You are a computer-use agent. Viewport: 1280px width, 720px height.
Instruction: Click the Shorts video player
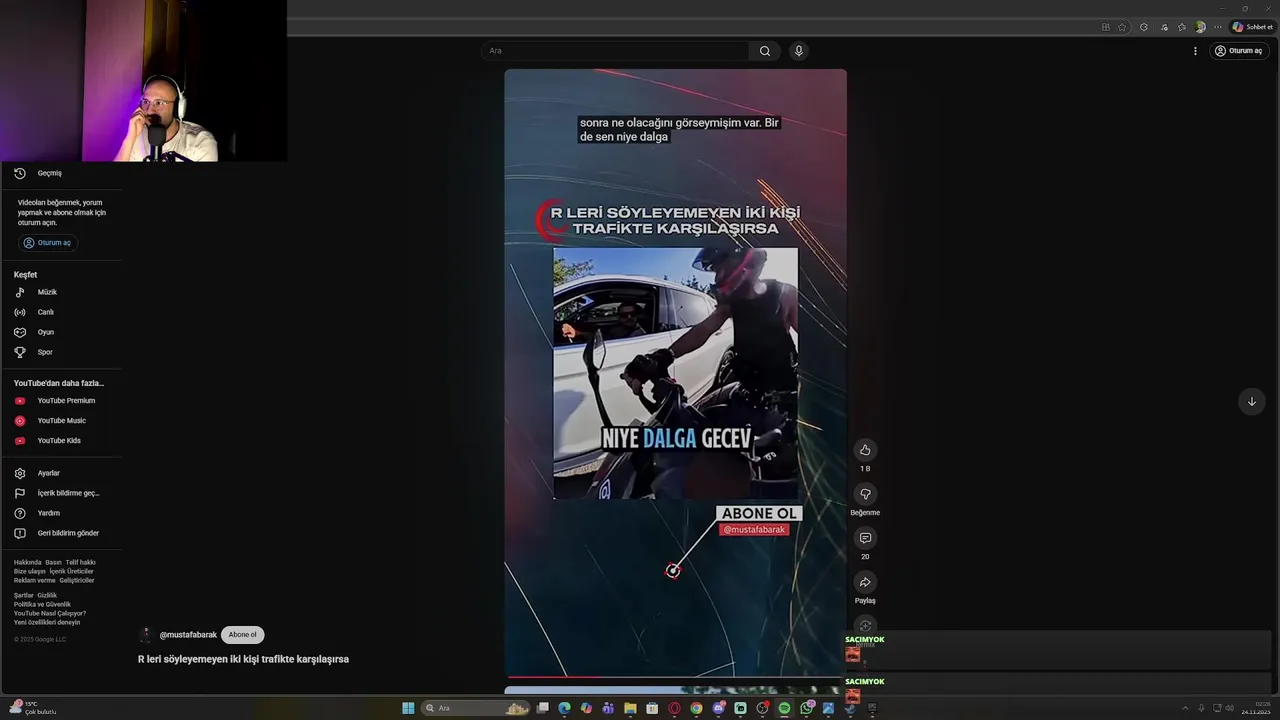point(675,372)
